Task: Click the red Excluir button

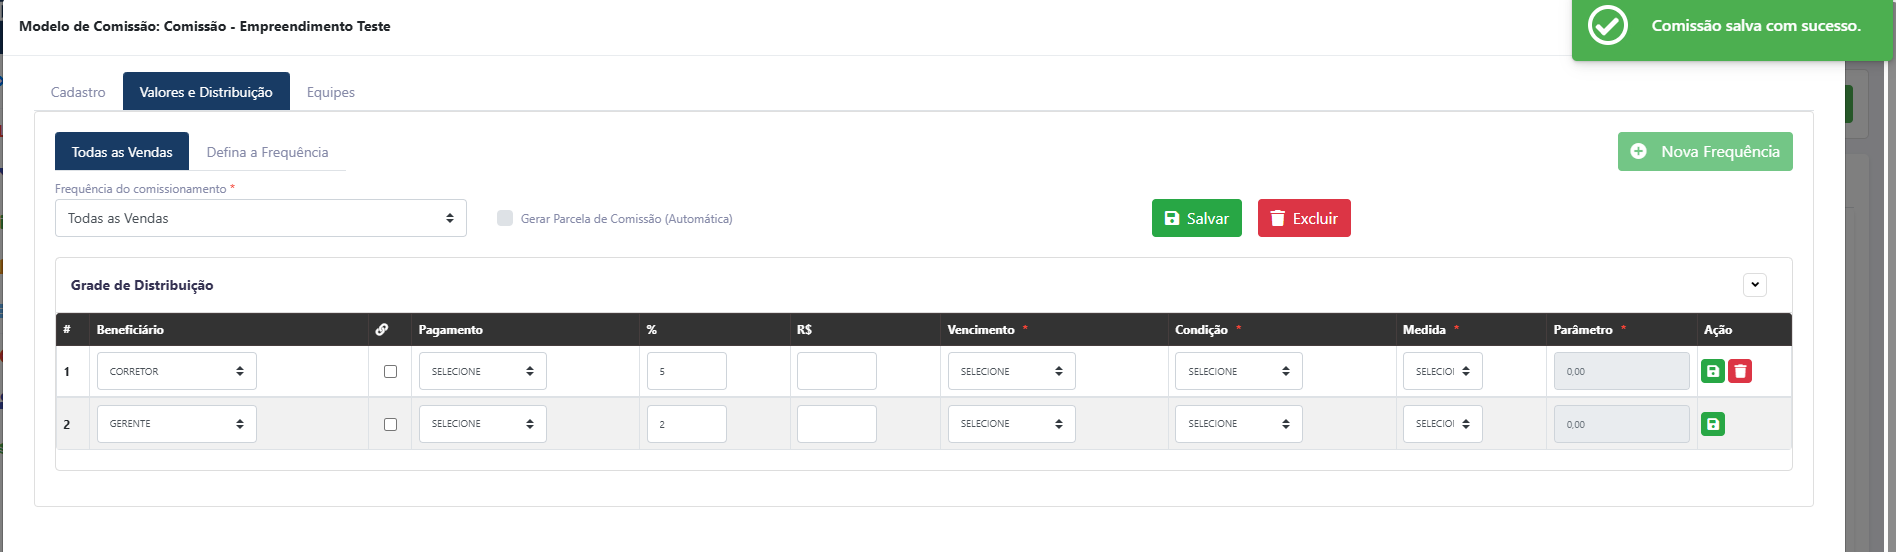Action: click(x=1304, y=218)
